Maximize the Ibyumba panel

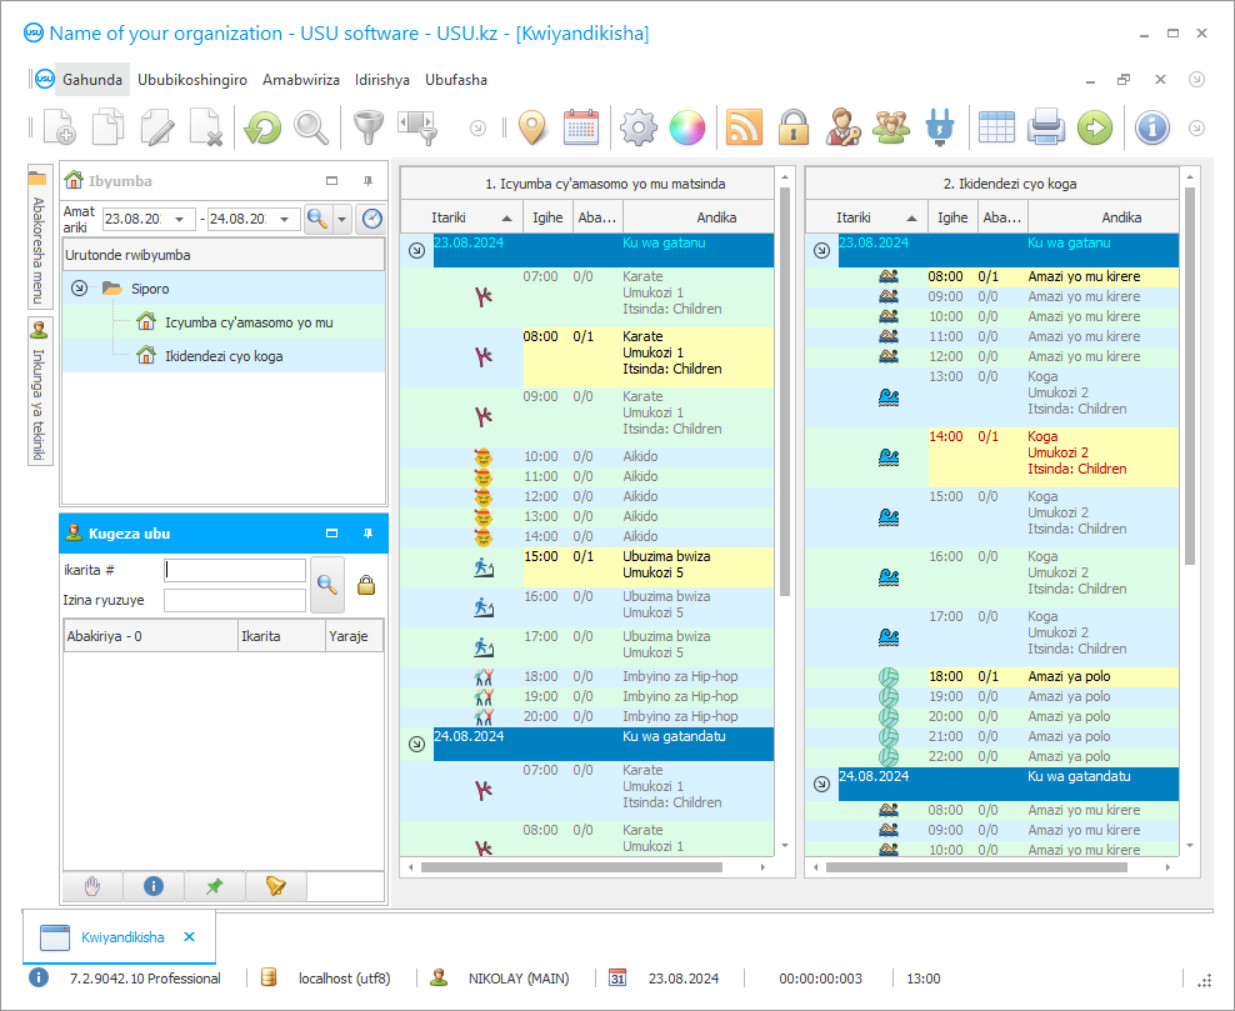[x=332, y=181]
